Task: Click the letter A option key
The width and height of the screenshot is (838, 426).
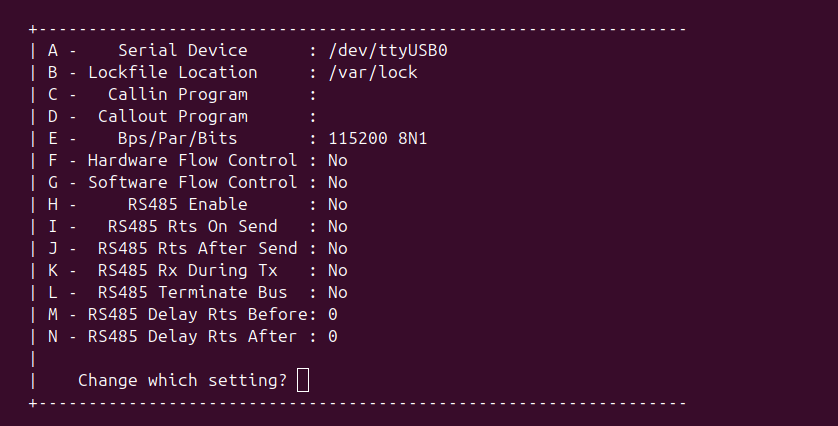Action: coord(52,50)
